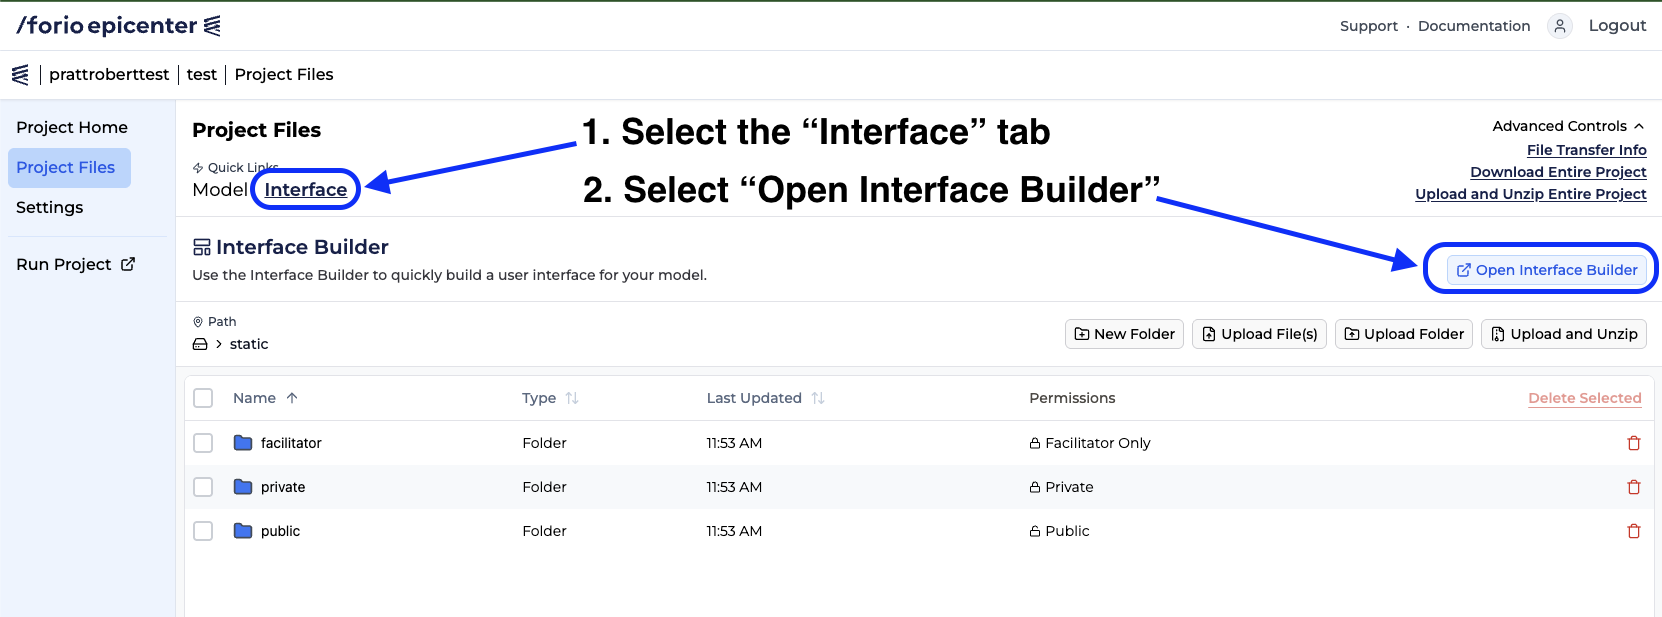
Task: Delete the facilitator folder with trash icon
Action: (1634, 443)
